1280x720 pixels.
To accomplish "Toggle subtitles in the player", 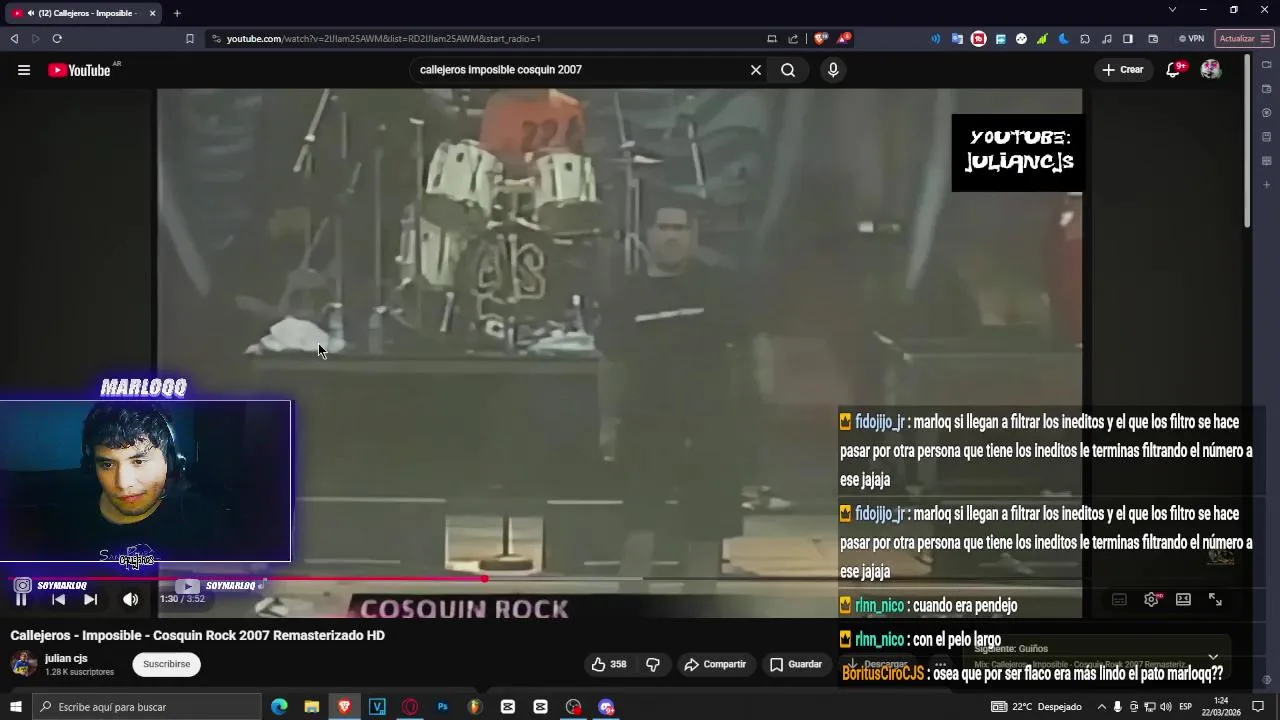I will 1119,599.
